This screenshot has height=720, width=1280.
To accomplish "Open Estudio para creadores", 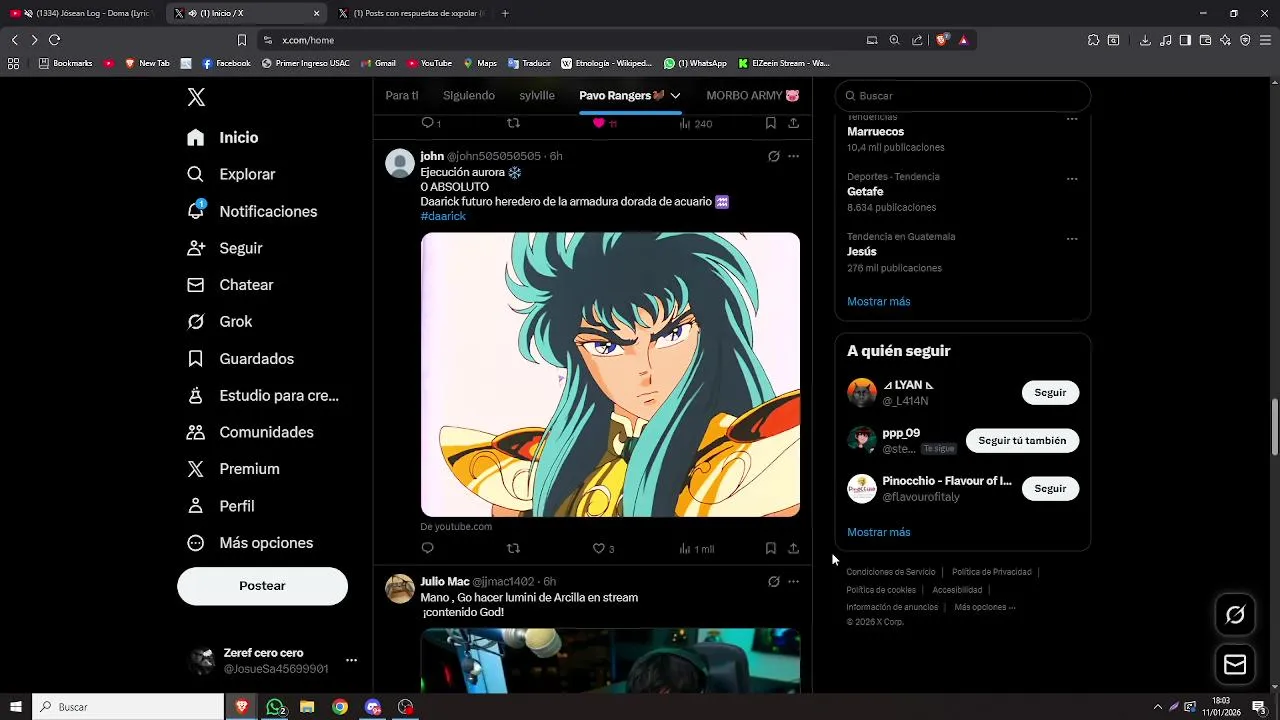I will tap(263, 396).
